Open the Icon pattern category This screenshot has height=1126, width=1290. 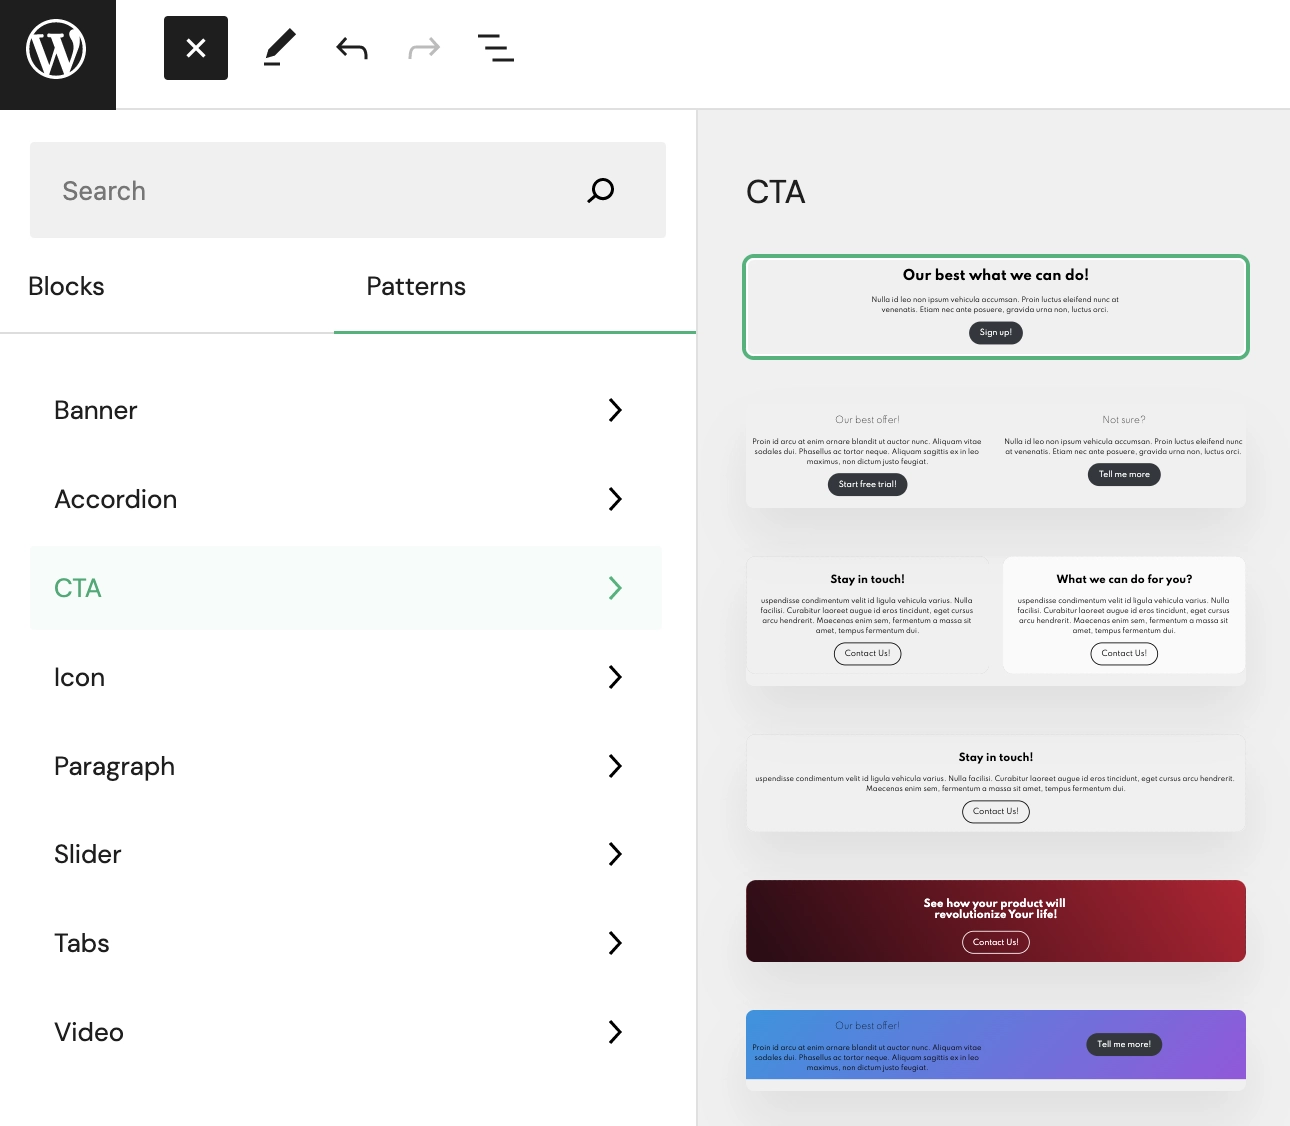pos(346,677)
